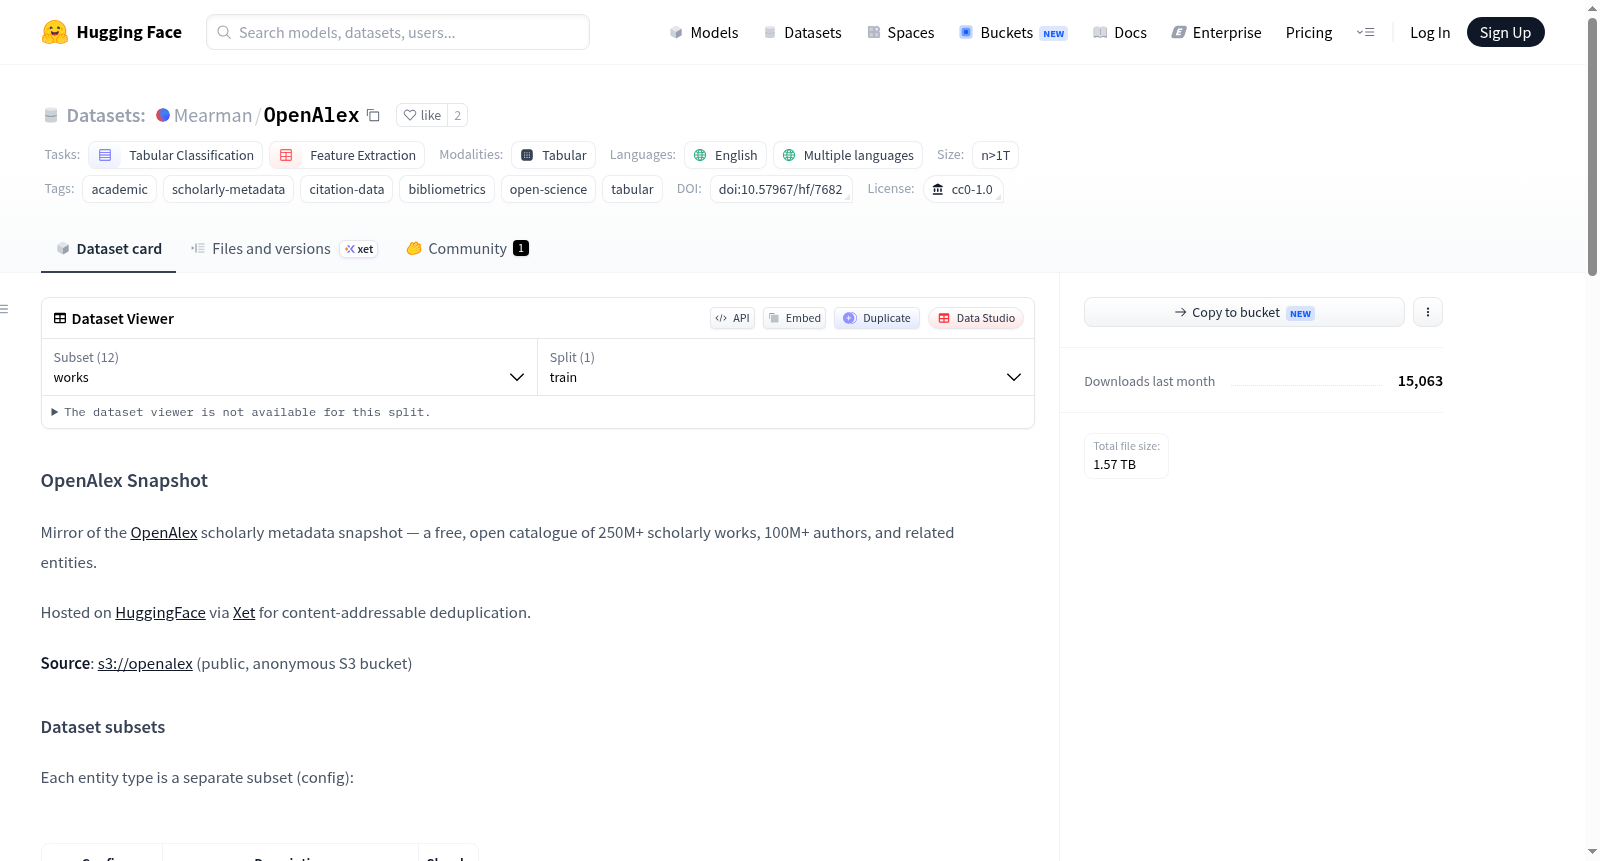Click the Mearman owner name link
The image size is (1600, 861).
coord(213,115)
